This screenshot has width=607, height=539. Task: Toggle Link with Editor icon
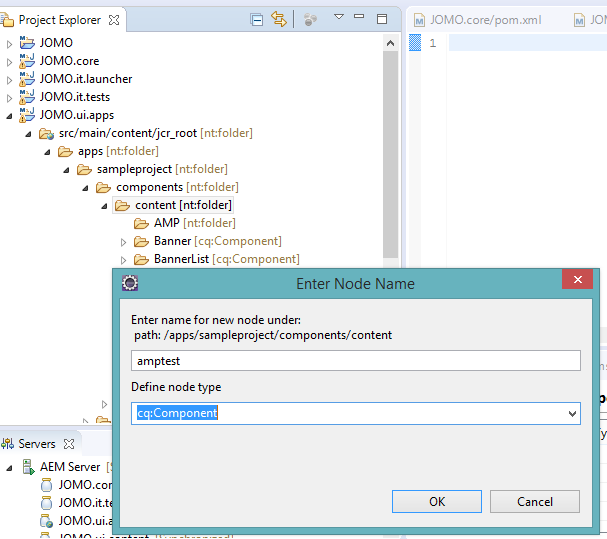(279, 19)
